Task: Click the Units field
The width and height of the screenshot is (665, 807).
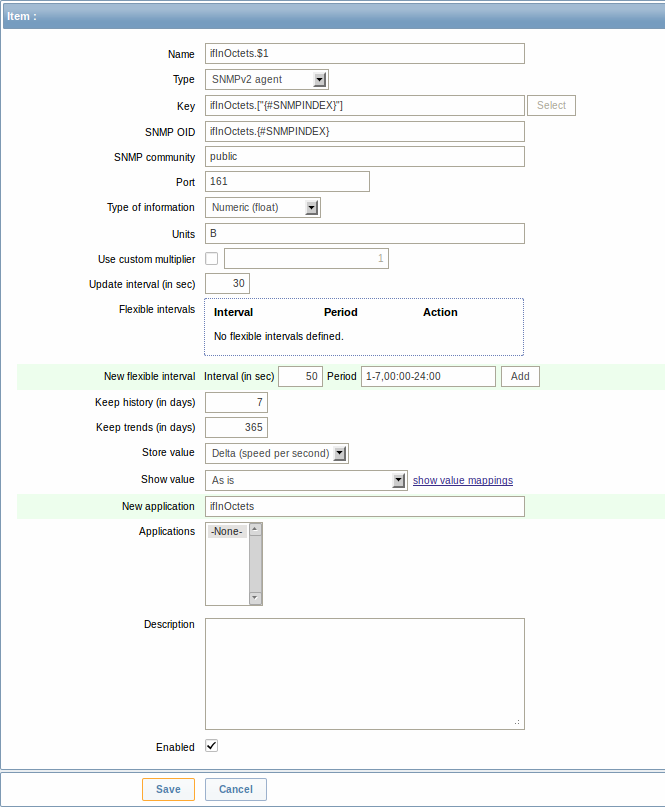Action: tap(364, 234)
